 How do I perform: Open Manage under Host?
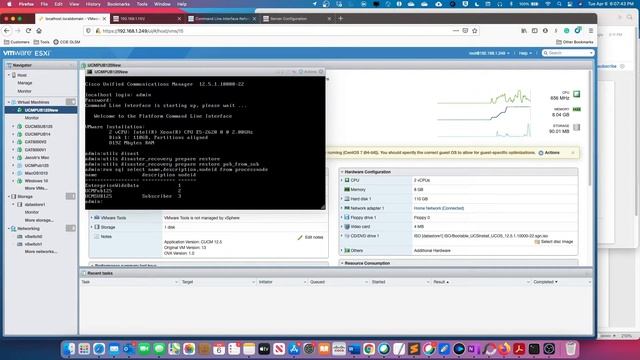pos(24,83)
